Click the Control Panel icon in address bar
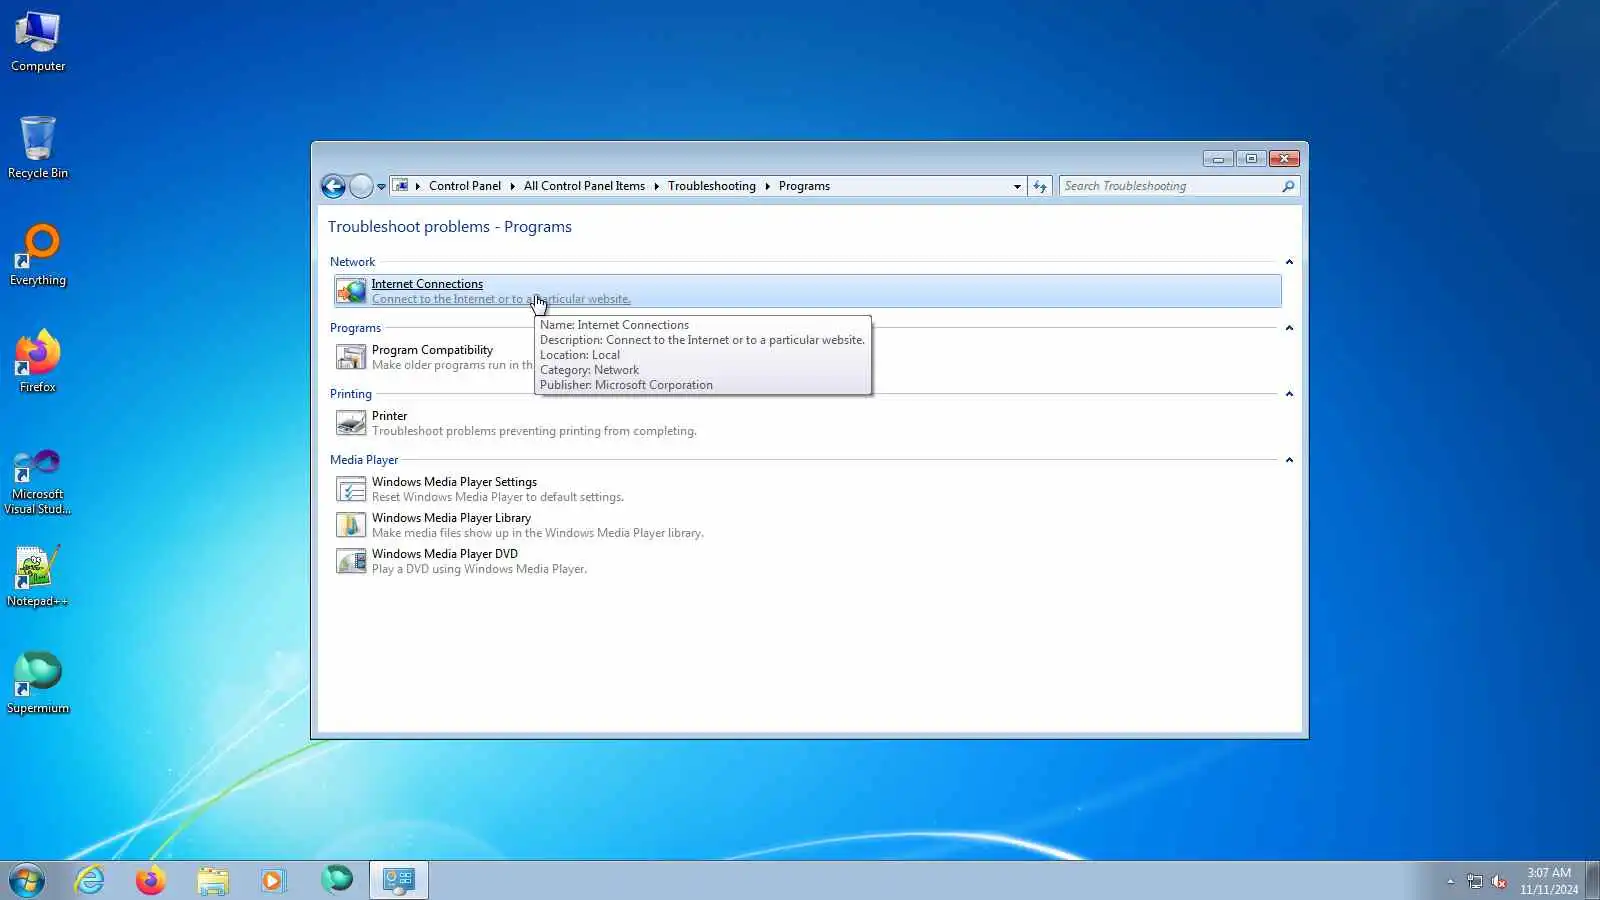Viewport: 1600px width, 900px height. point(401,186)
